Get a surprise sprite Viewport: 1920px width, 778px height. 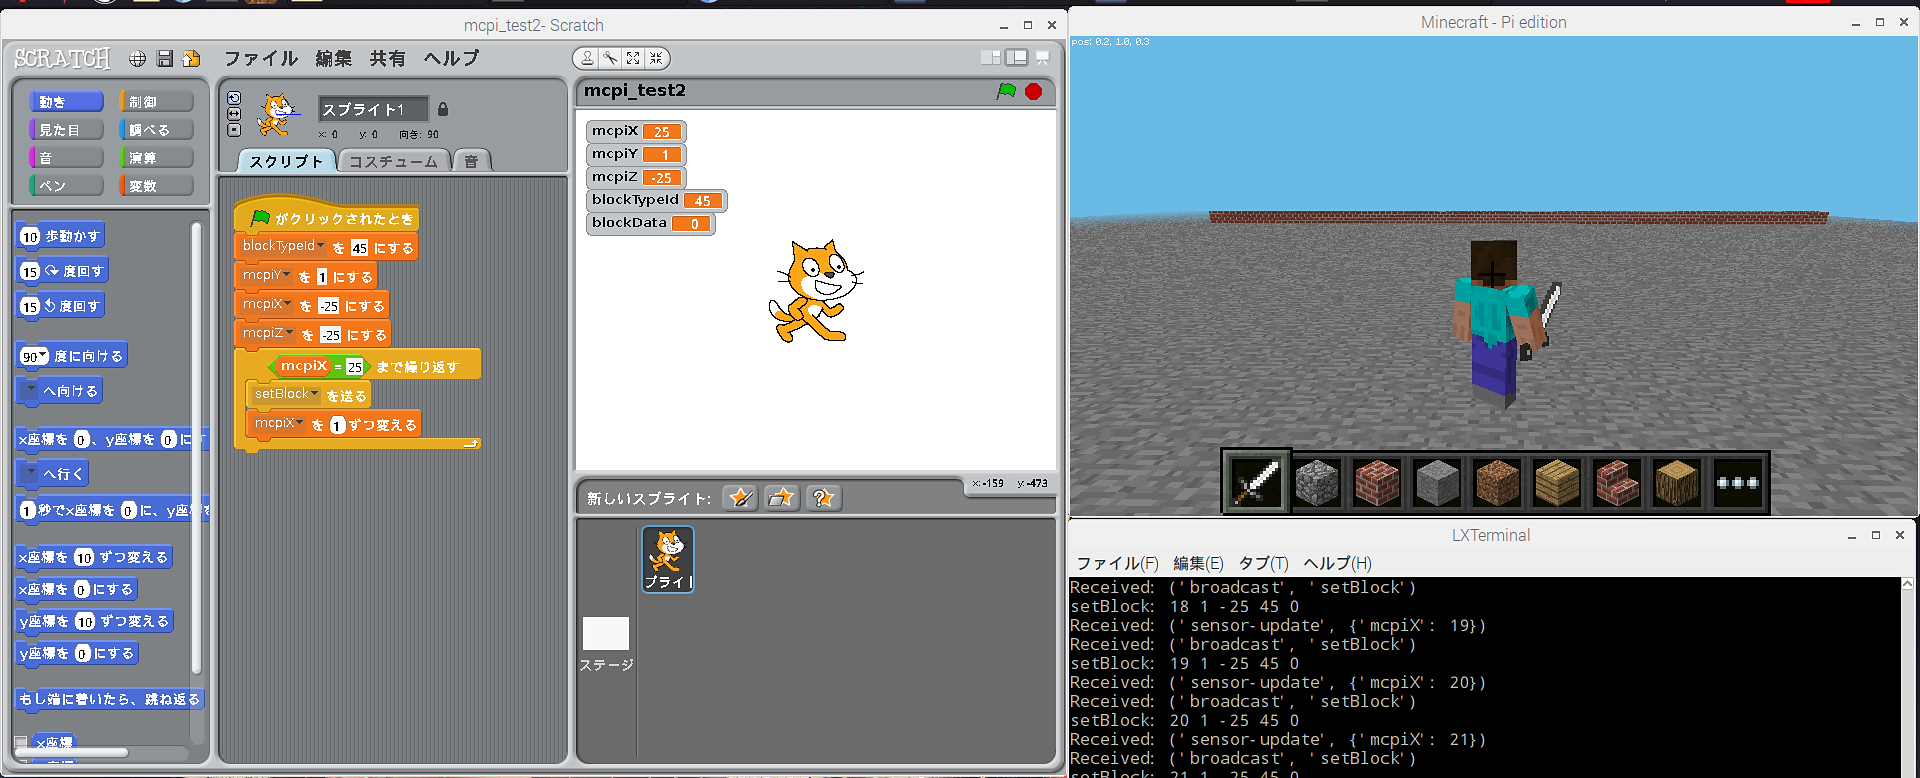823,498
